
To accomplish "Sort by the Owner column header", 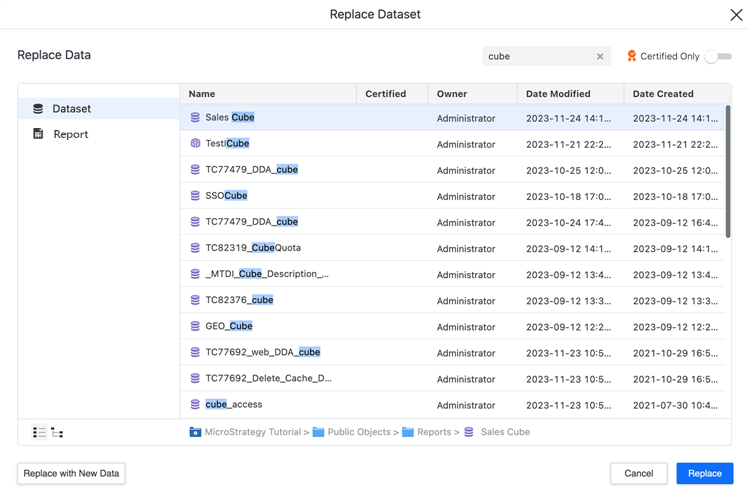I will tap(452, 94).
